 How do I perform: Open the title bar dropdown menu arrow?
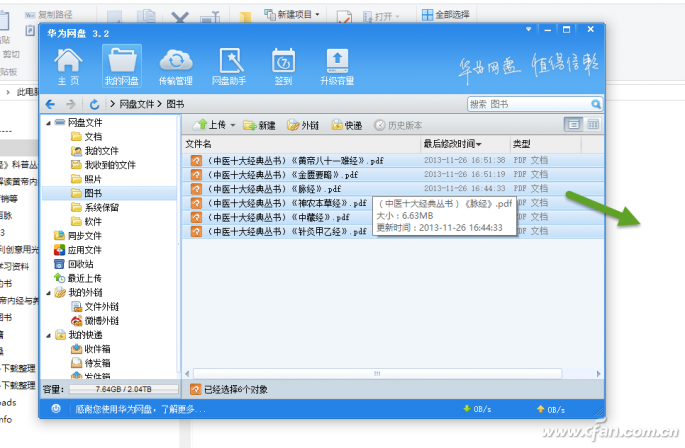(528, 29)
